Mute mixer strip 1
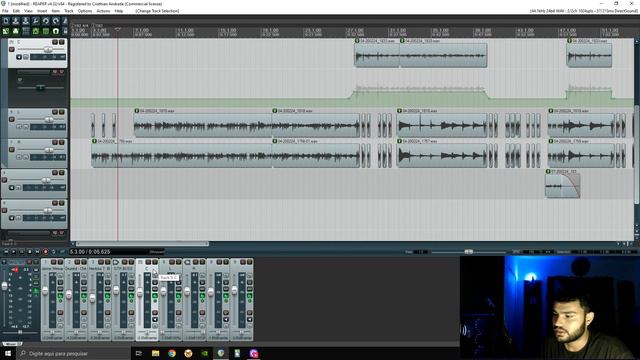The image size is (640, 360). [54, 262]
